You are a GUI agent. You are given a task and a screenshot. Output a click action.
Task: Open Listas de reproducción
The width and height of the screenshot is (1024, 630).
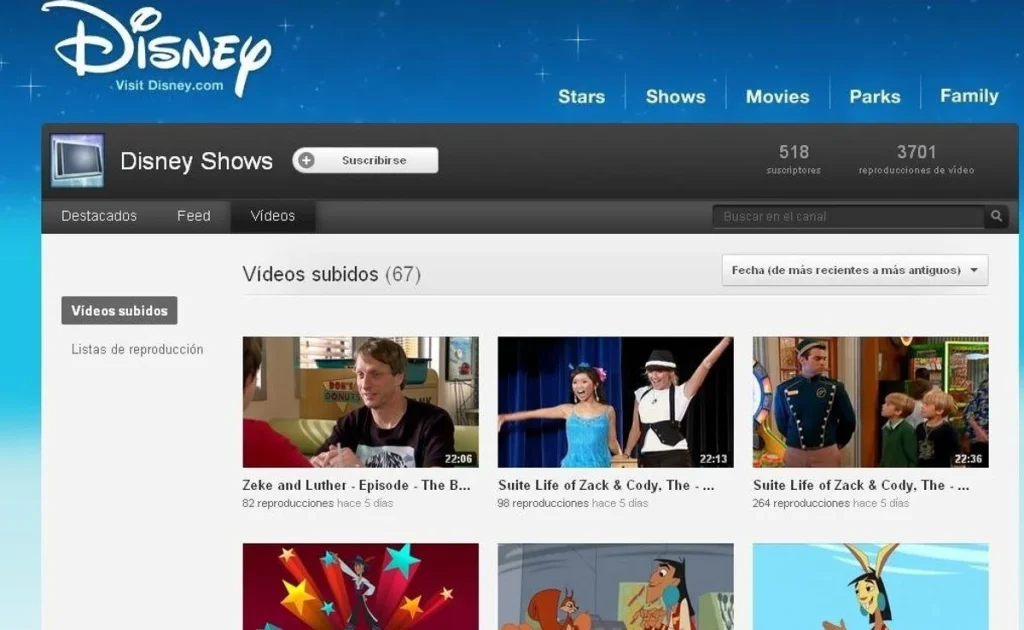137,349
